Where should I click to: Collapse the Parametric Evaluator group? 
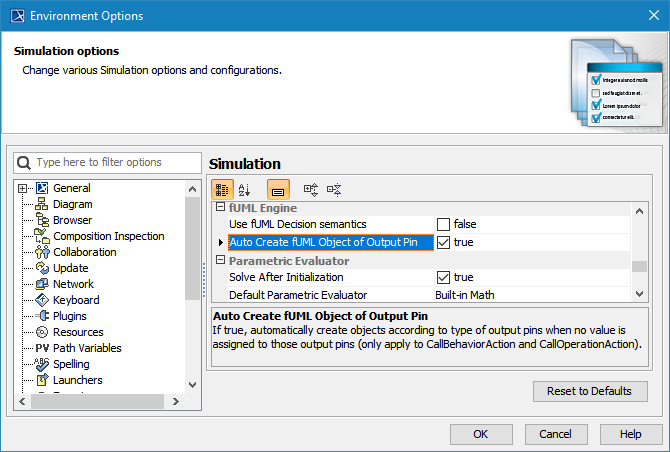pos(221,260)
